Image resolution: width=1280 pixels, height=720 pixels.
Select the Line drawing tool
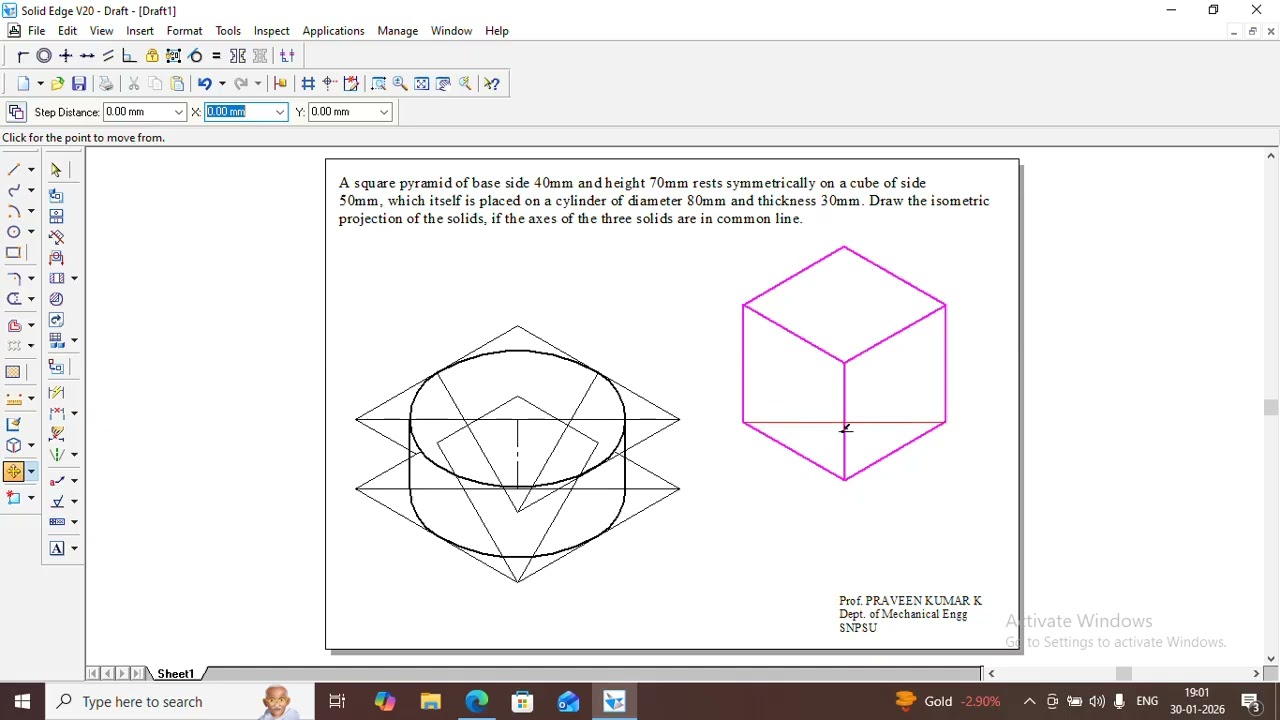14,170
